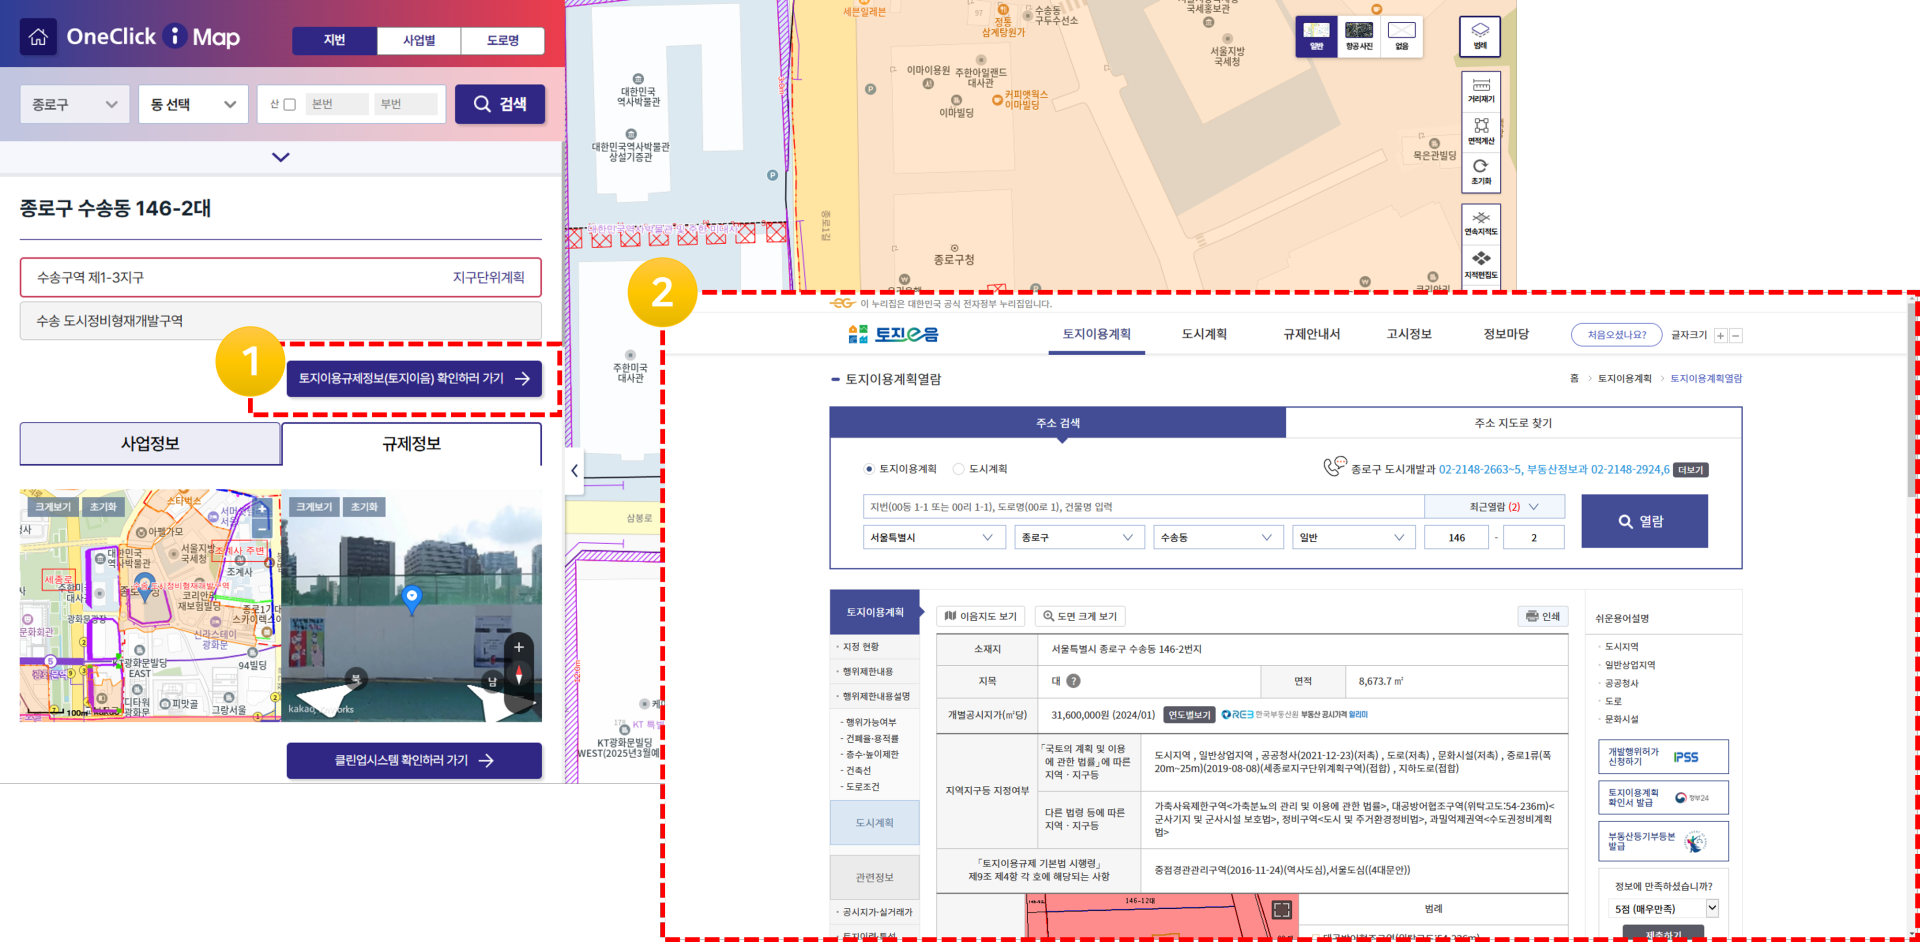The height and width of the screenshot is (942, 1920).
Task: Click the 초기화 reset icon on map toolbar
Action: click(x=1481, y=172)
